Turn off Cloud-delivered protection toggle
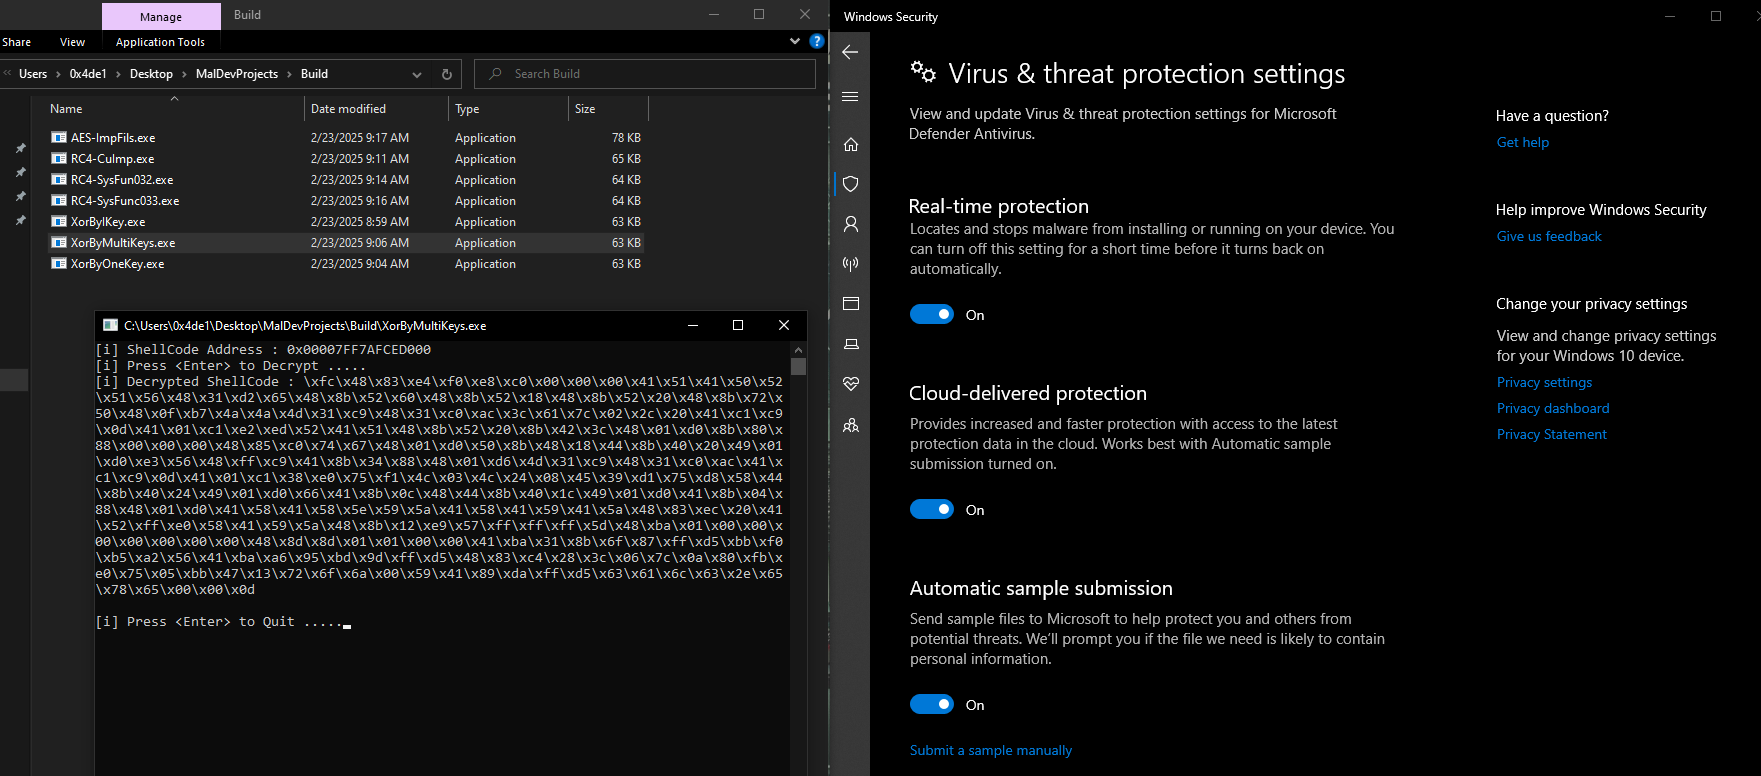Screen dimensions: 1761x776 coord(932,510)
